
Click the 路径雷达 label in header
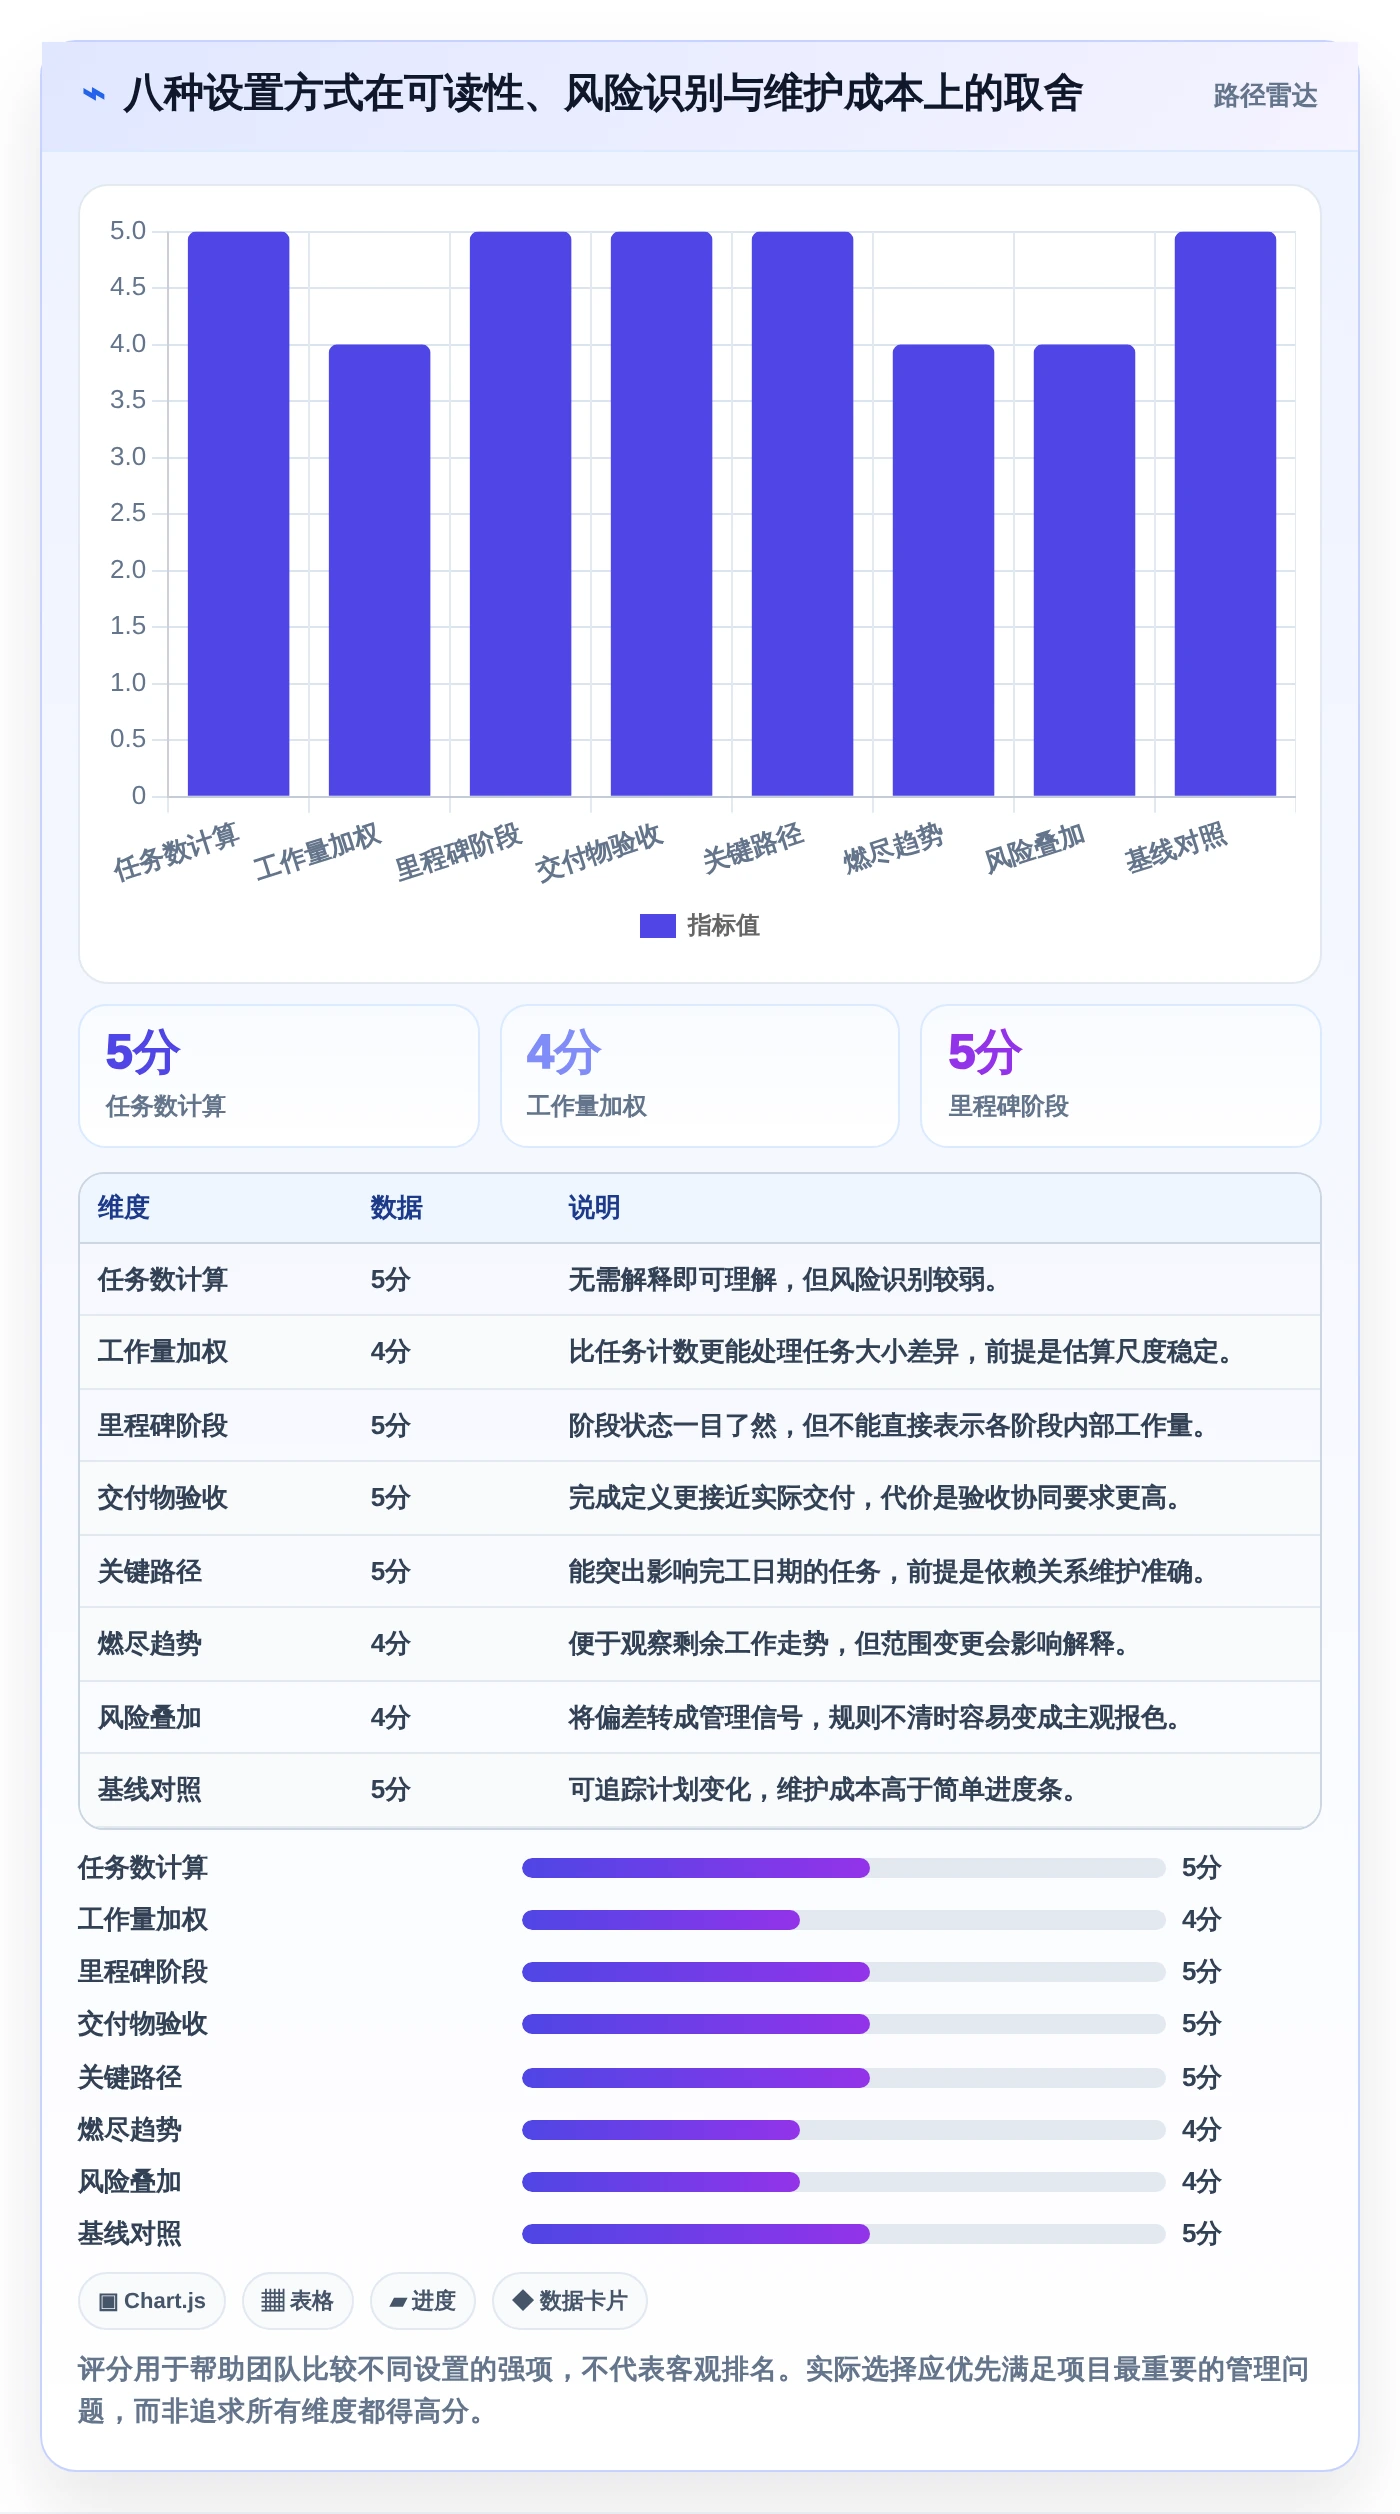(x=1265, y=96)
